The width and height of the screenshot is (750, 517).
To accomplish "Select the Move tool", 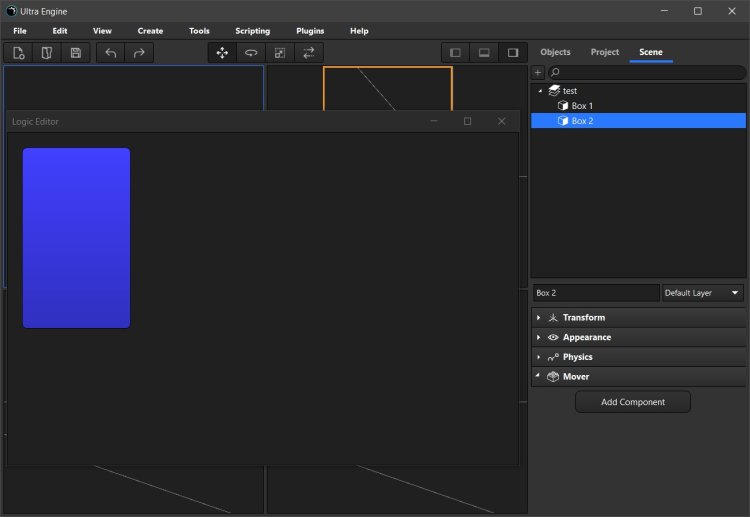I will pyautogui.click(x=222, y=53).
